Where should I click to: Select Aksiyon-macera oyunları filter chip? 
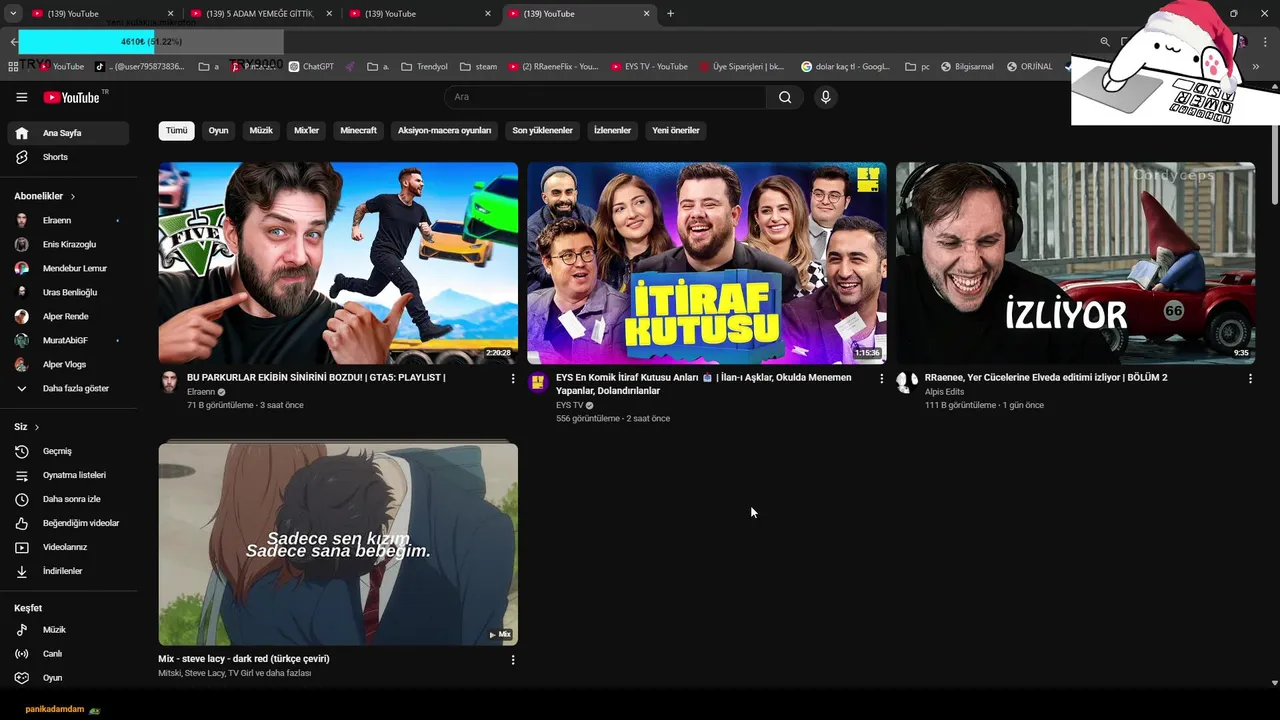444,130
